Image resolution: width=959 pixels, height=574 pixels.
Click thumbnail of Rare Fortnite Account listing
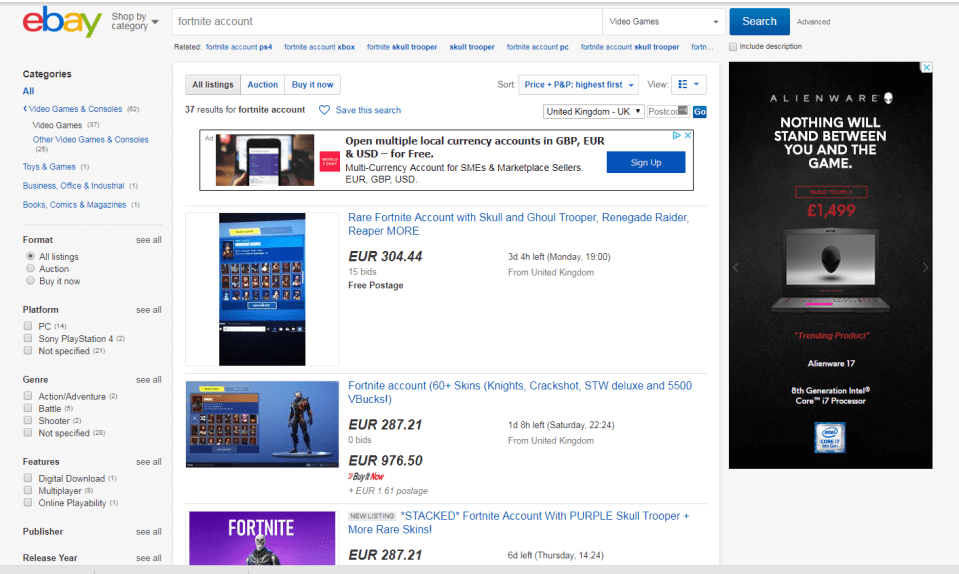point(262,289)
